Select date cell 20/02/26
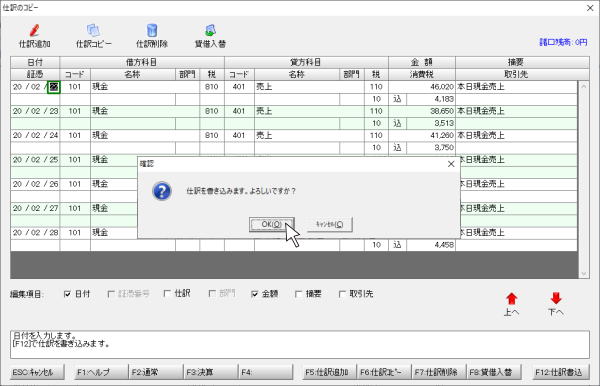The height and width of the screenshot is (386, 600). coord(35,184)
